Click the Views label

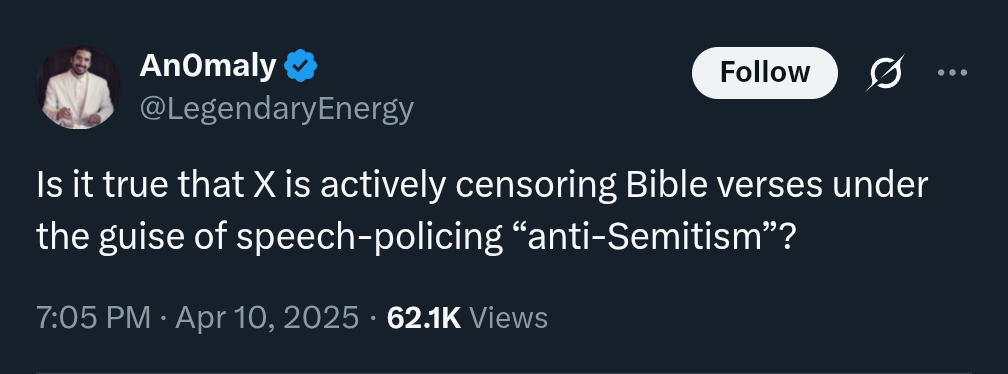pyautogui.click(x=508, y=317)
